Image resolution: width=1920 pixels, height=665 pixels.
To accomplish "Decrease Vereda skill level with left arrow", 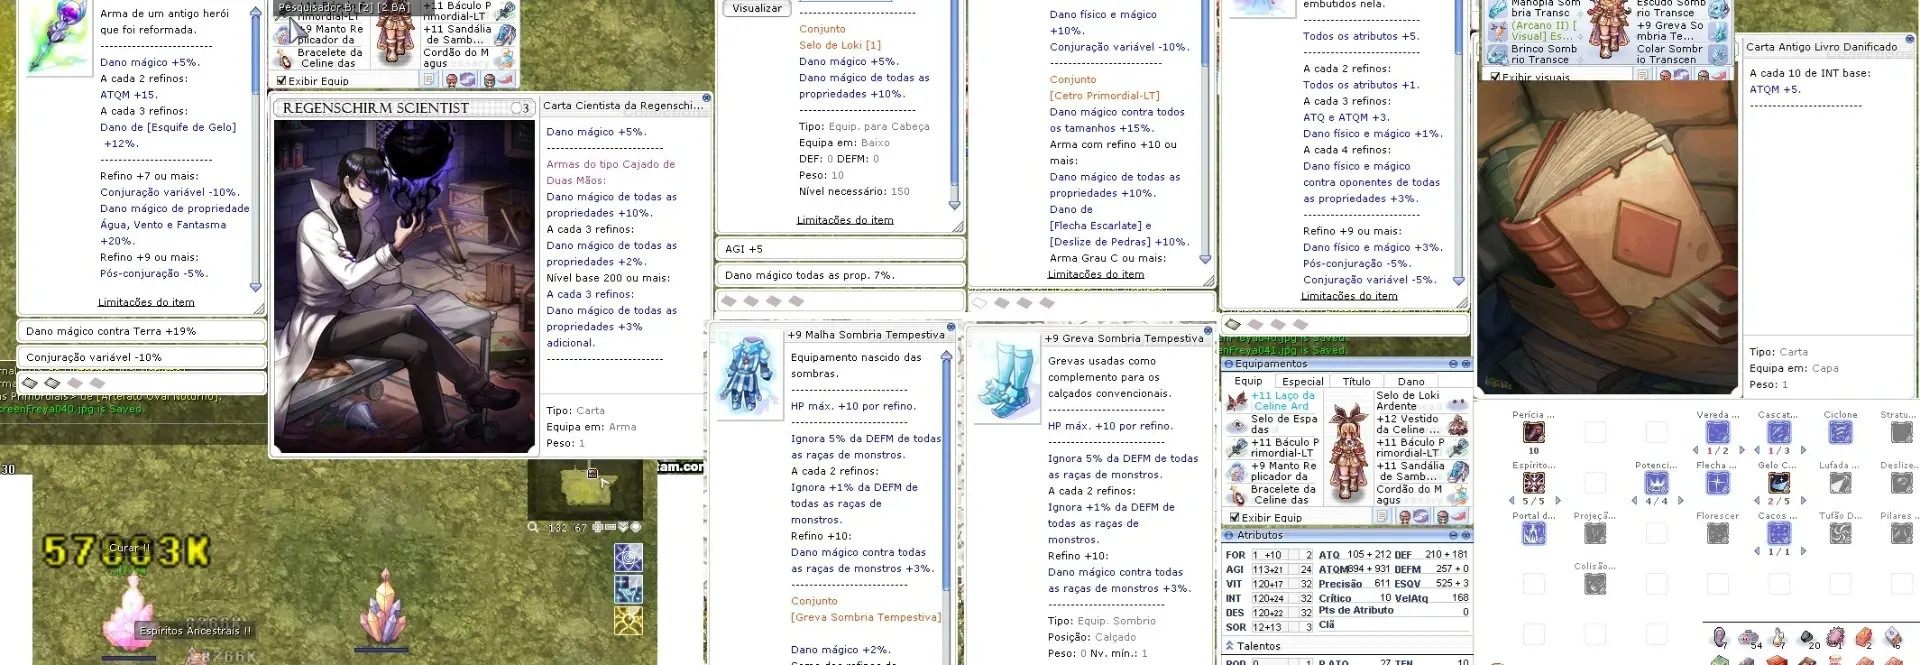I will pos(1696,450).
